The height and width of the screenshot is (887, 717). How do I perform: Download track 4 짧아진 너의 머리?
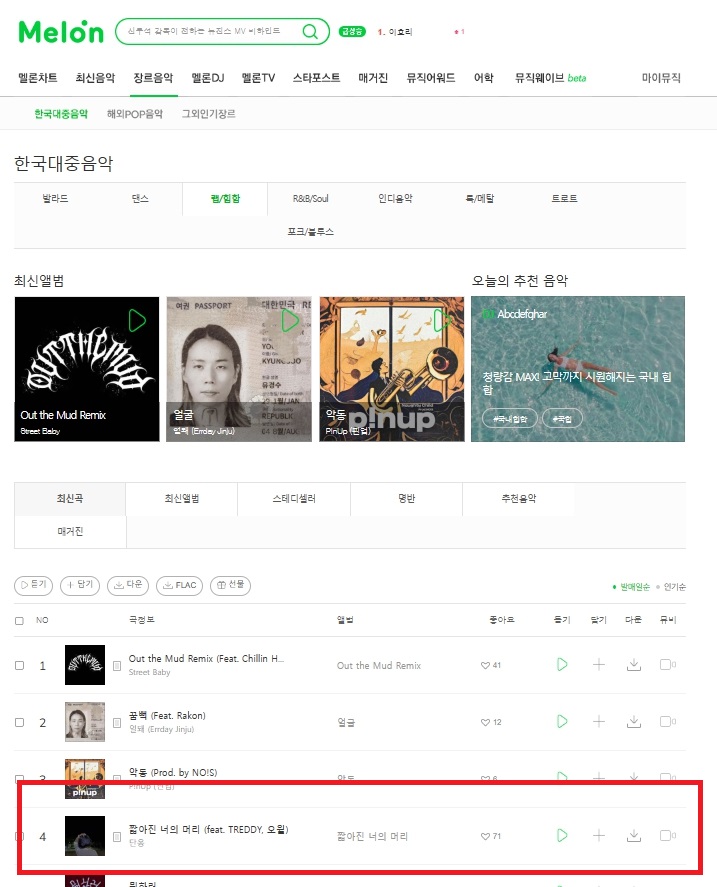tap(634, 836)
